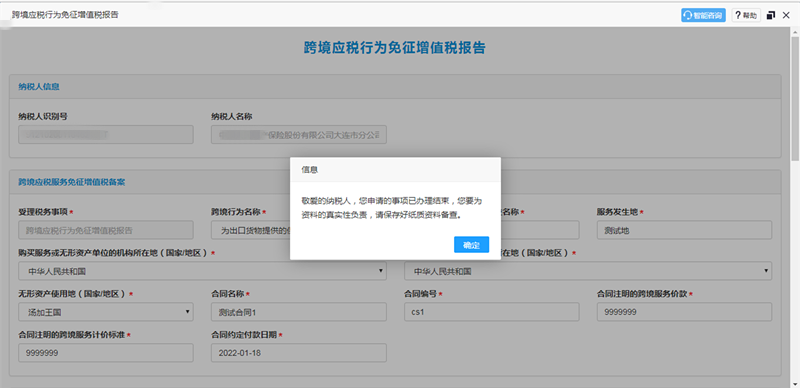Click 合同编号 field containing cs1
The width and height of the screenshot is (800, 388).
click(491, 311)
